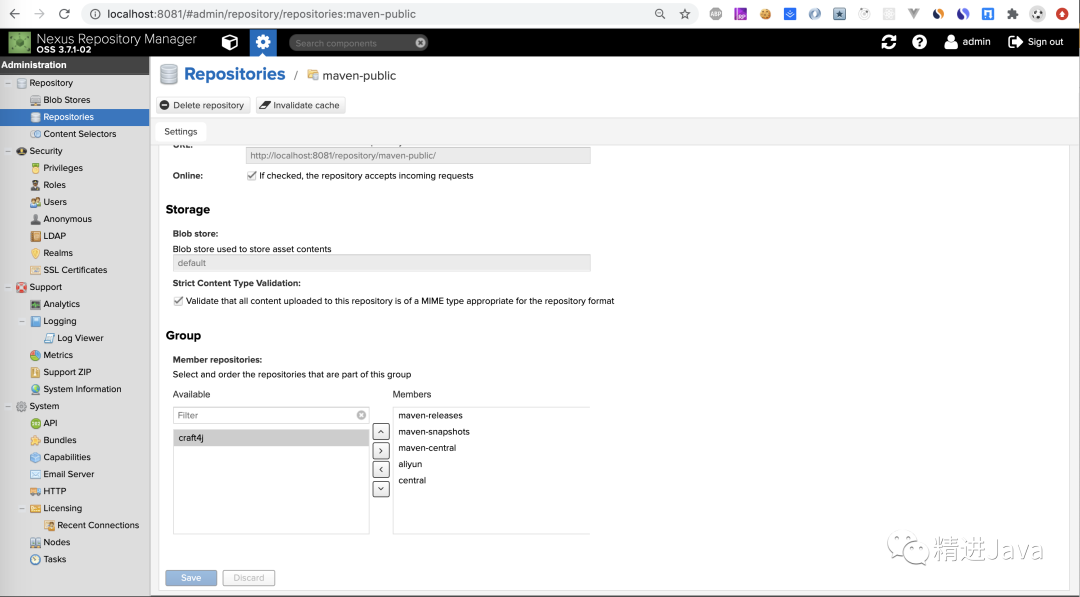Open the Browse cube icon in header

pos(229,43)
